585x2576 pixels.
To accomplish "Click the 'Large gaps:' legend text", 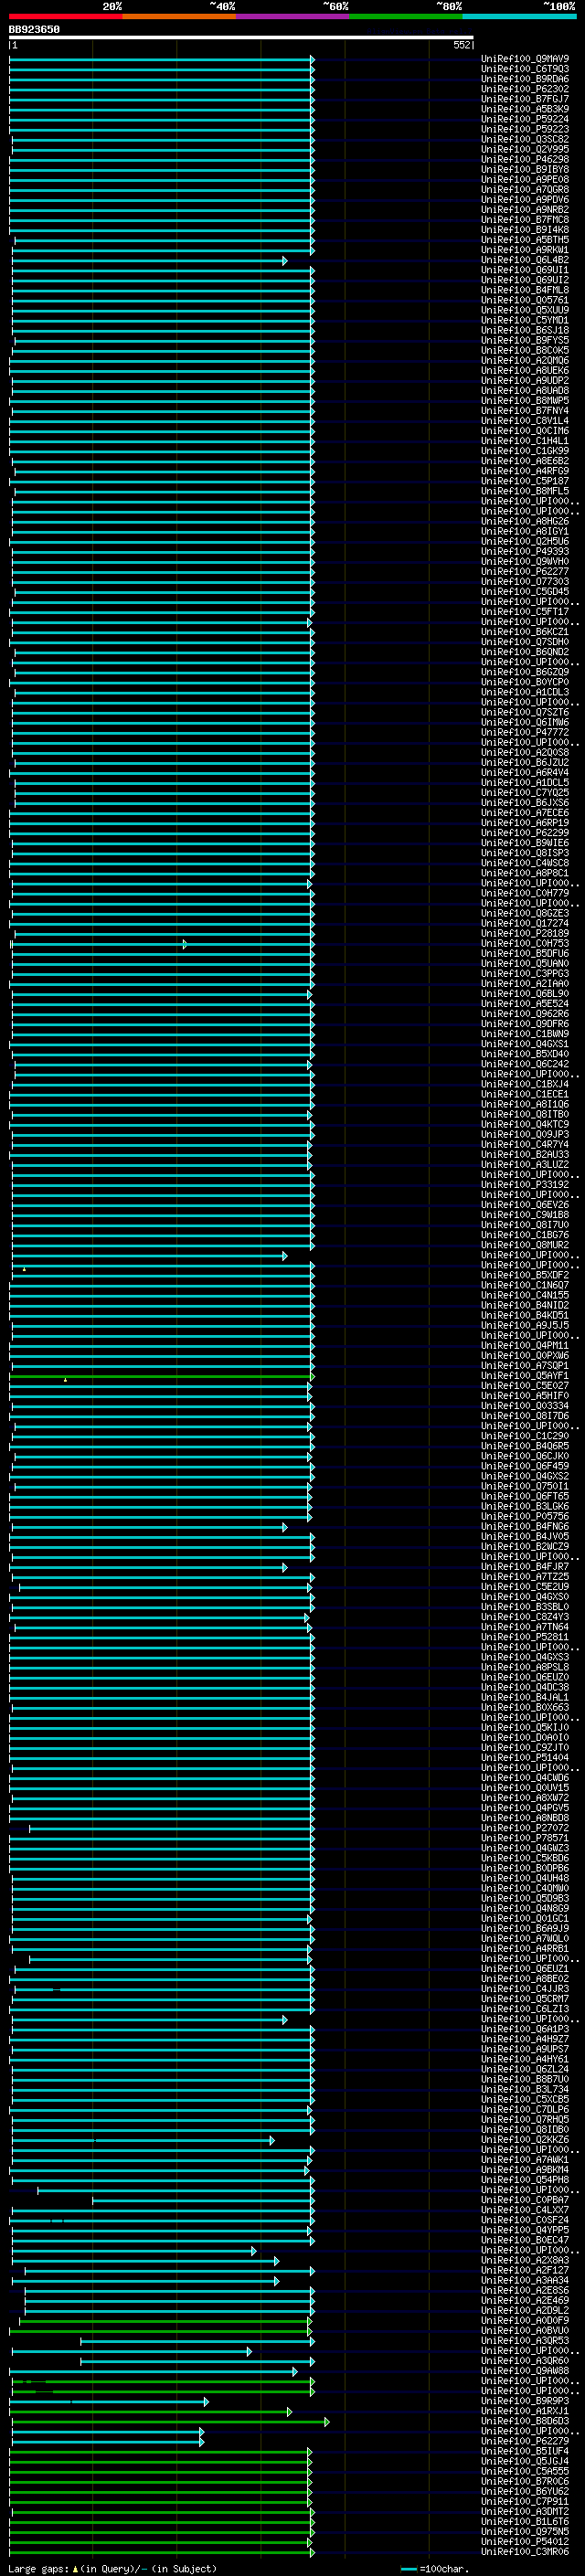I will coord(39,2568).
